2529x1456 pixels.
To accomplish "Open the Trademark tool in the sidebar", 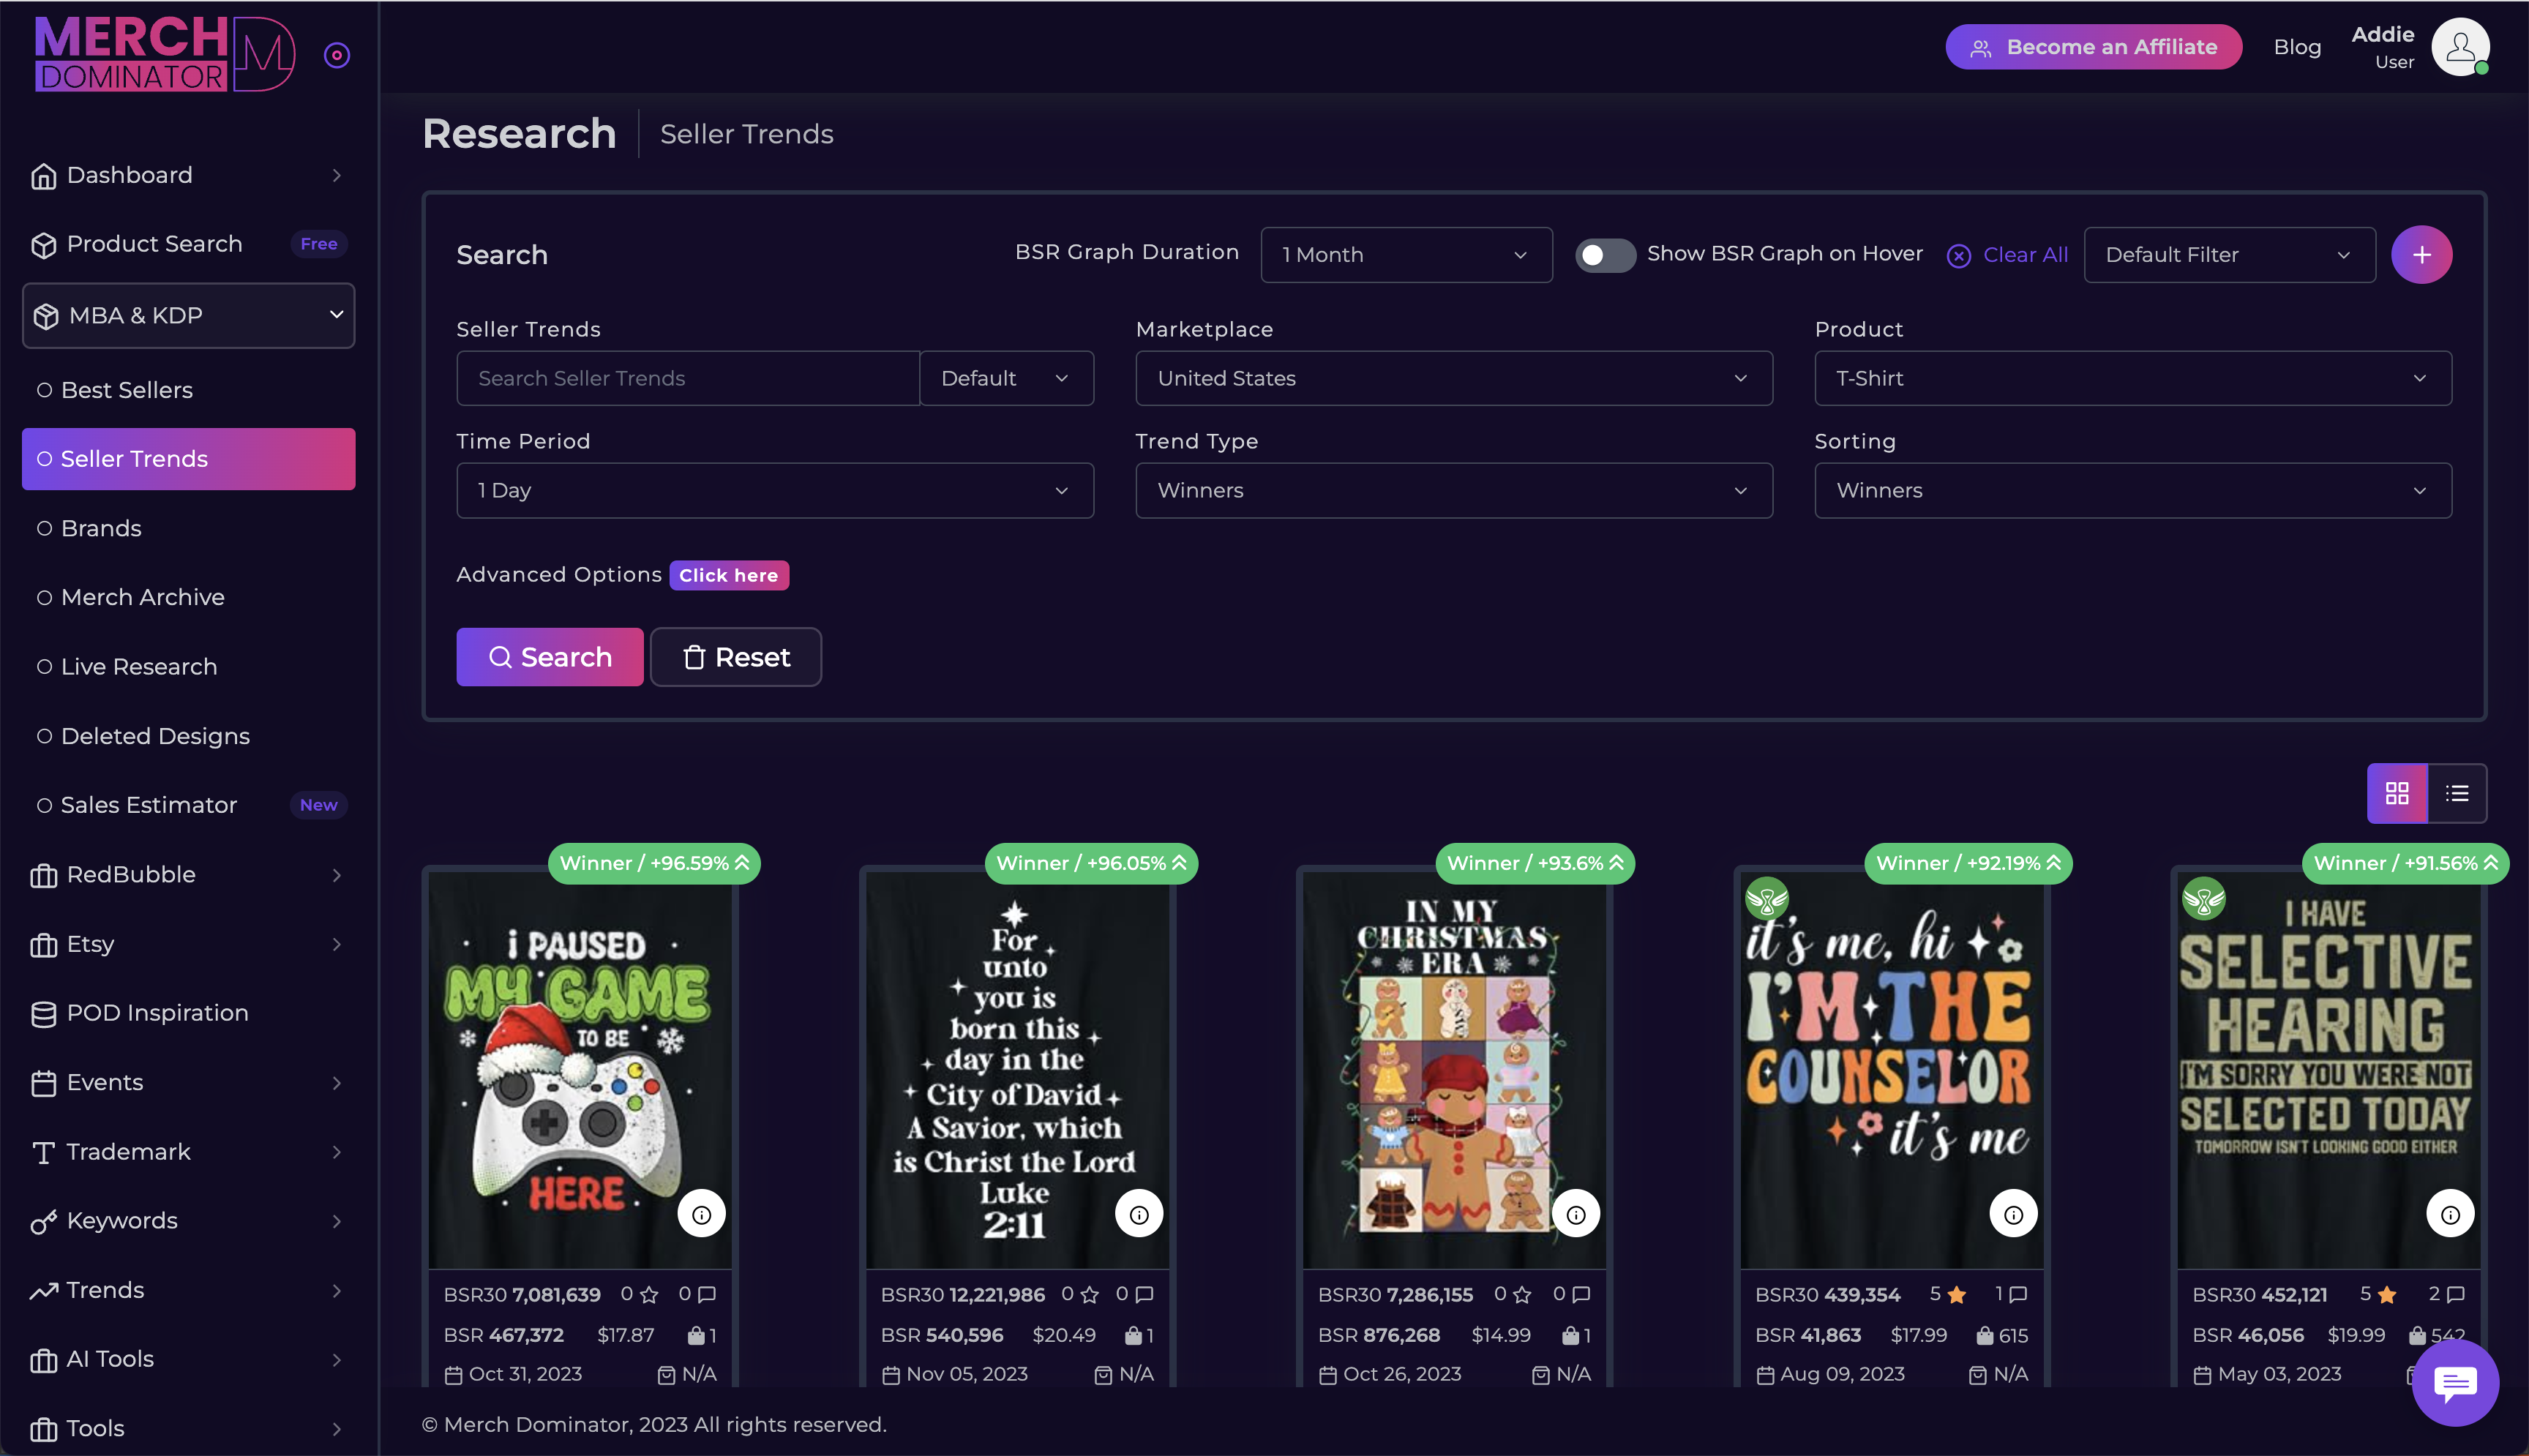I will 127,1151.
